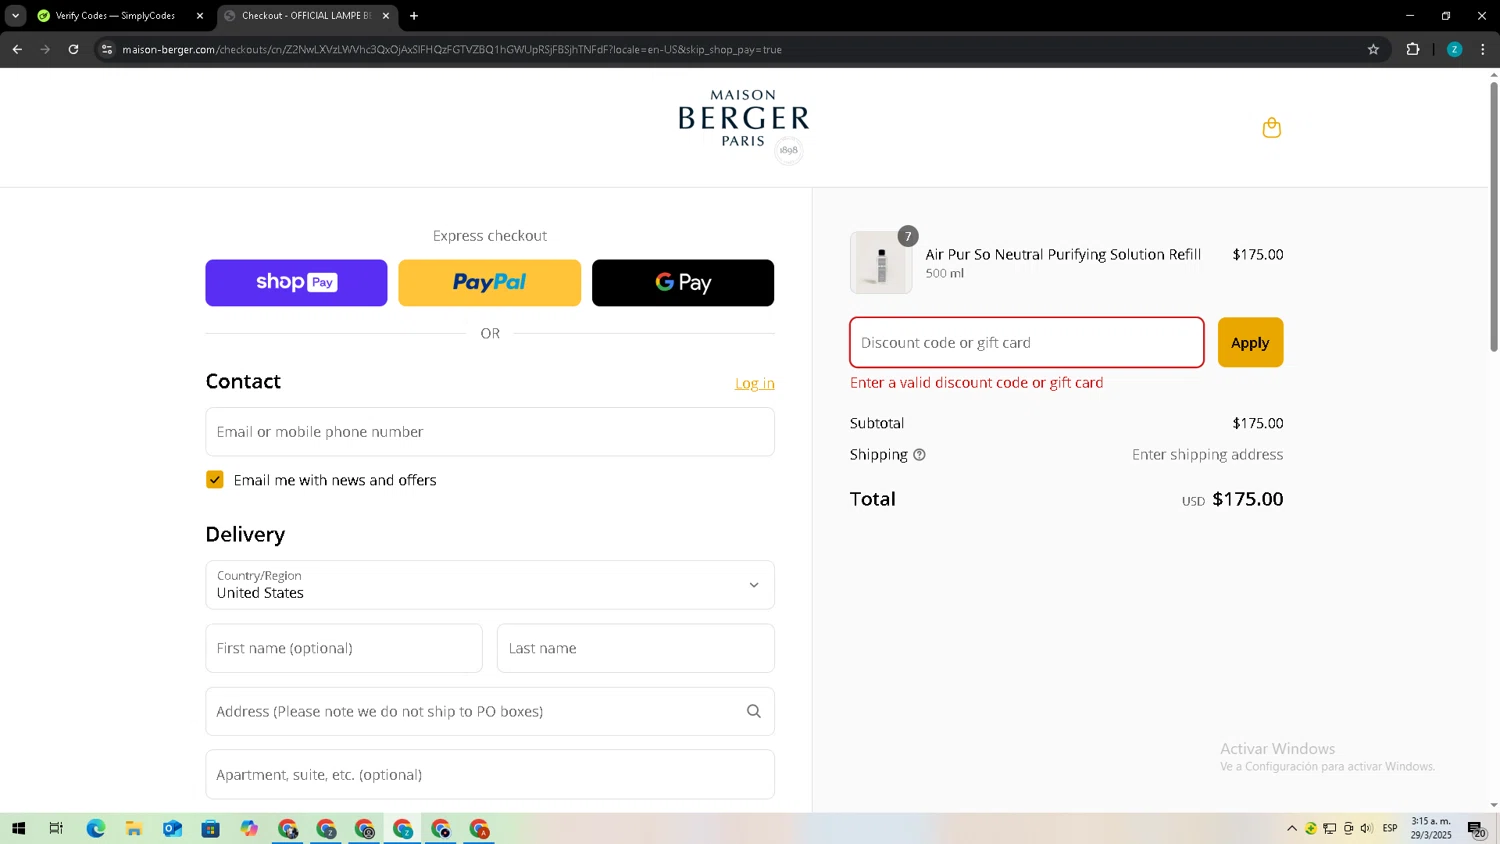Click the email or mobile phone number field
1500x844 pixels.
tap(490, 432)
